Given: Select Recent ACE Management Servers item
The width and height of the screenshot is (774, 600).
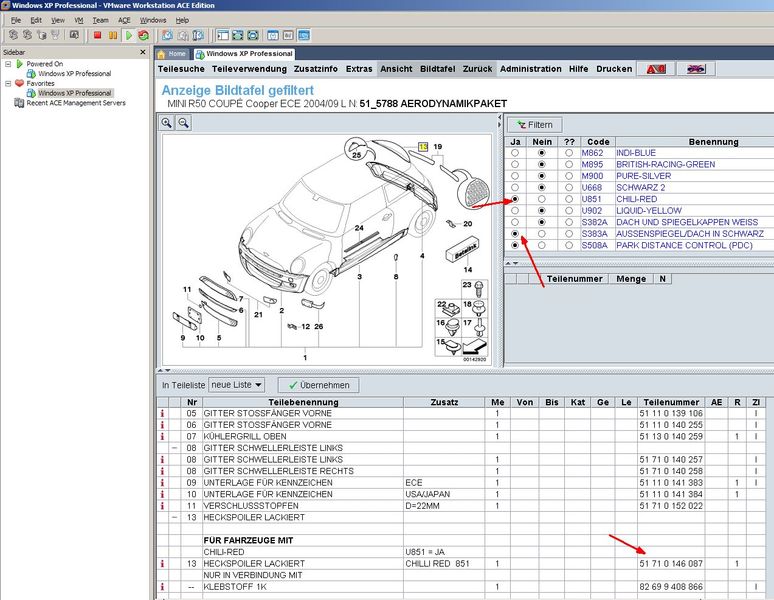Looking at the screenshot, I should 76,103.
